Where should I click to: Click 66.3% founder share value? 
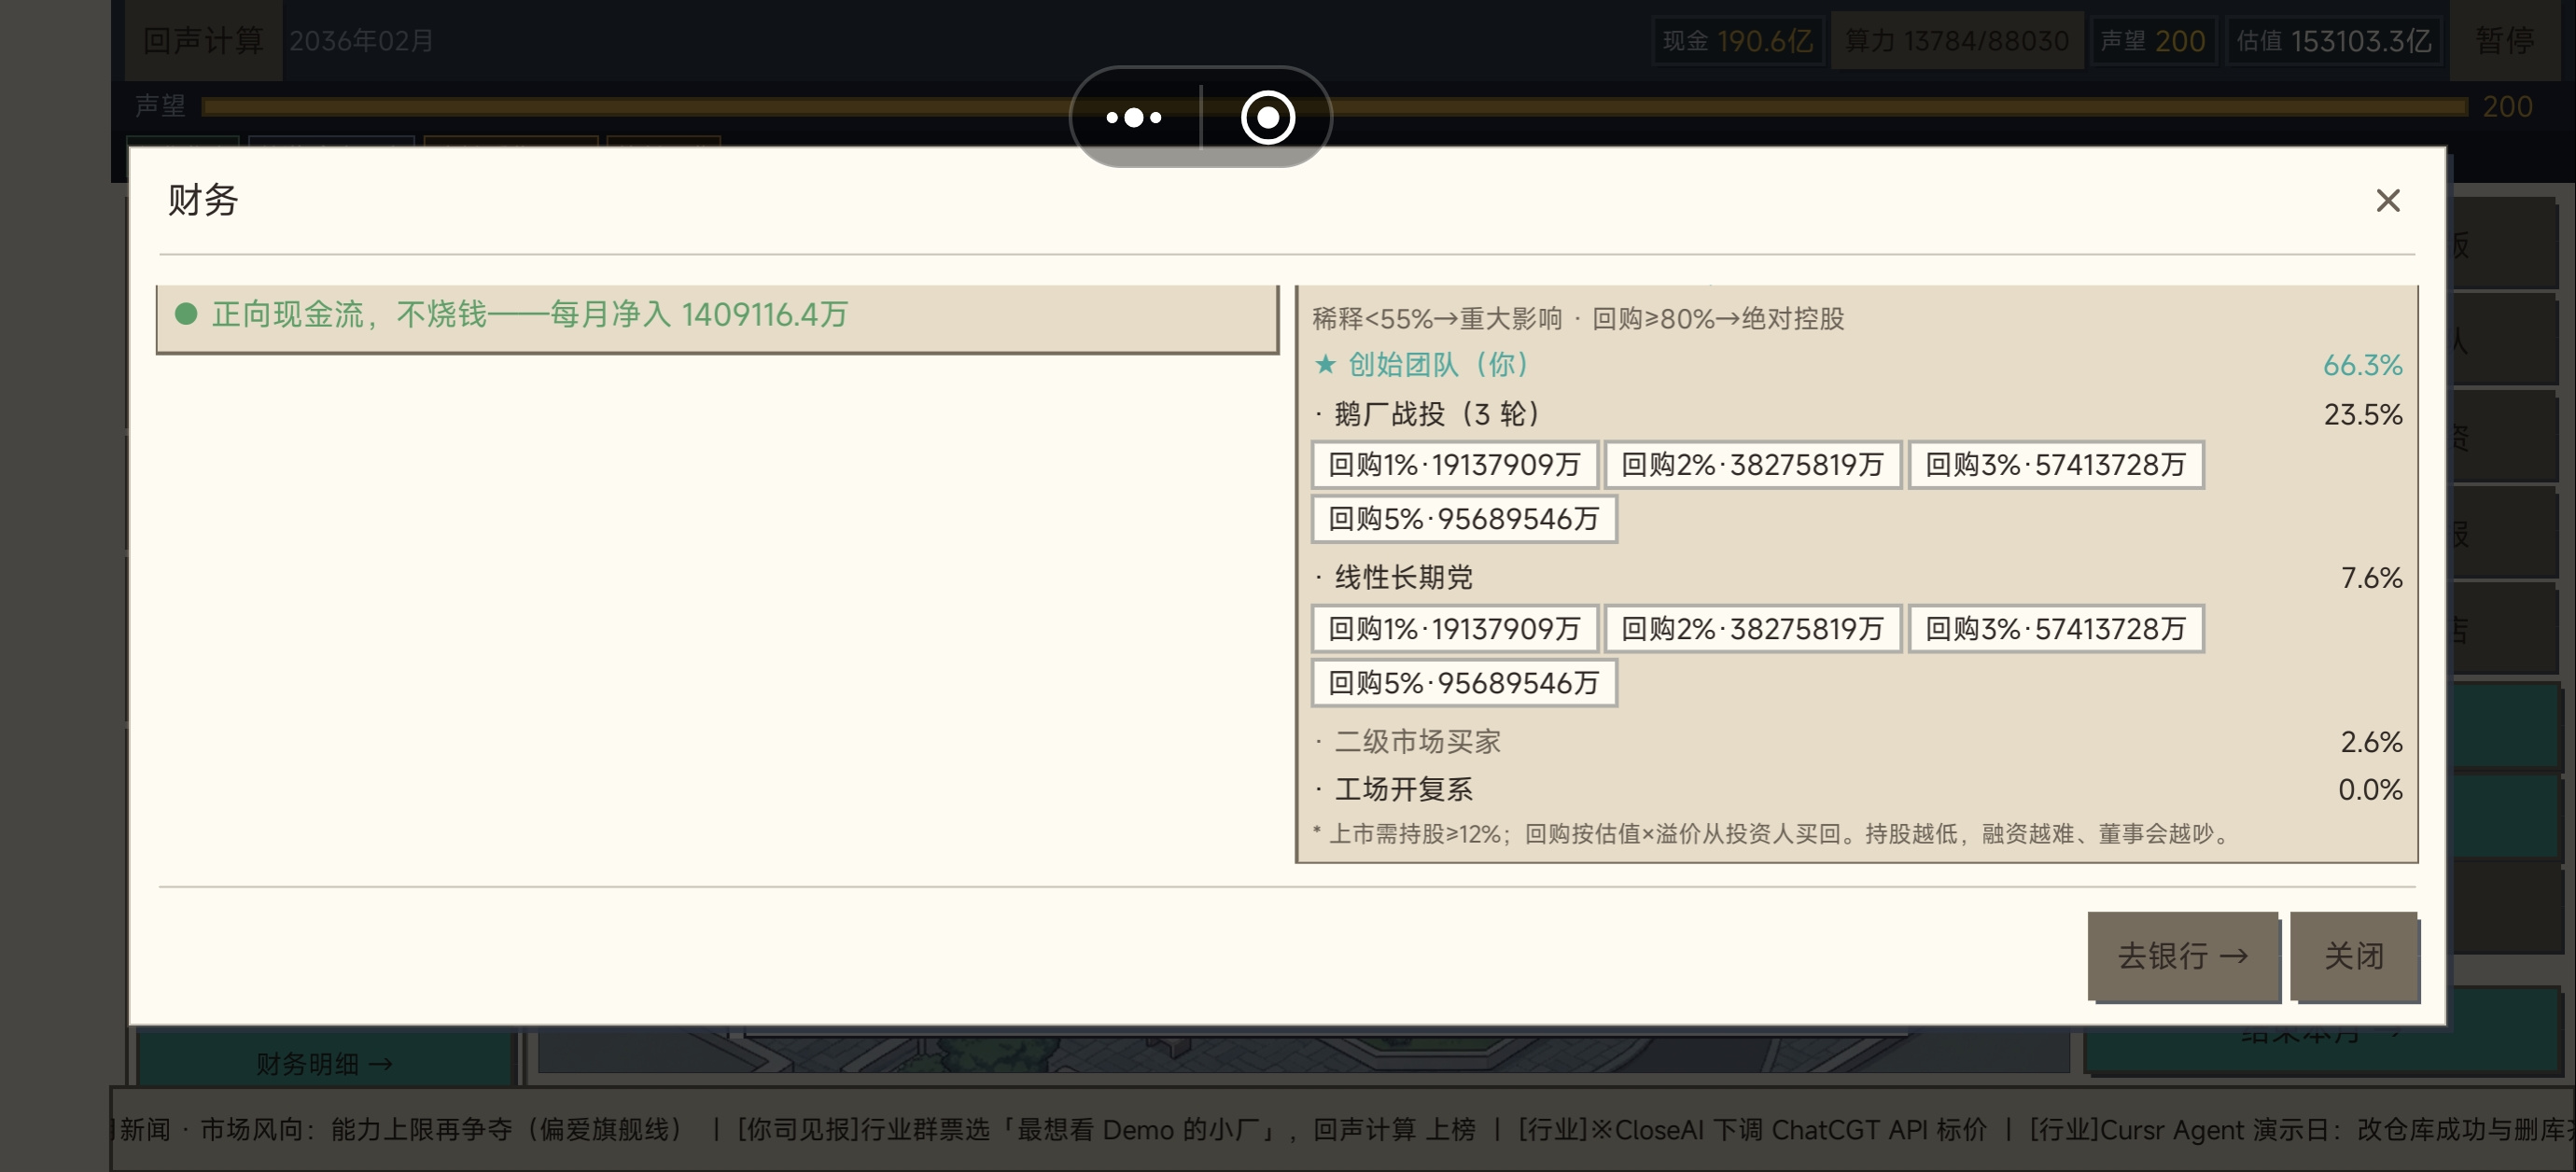2362,365
